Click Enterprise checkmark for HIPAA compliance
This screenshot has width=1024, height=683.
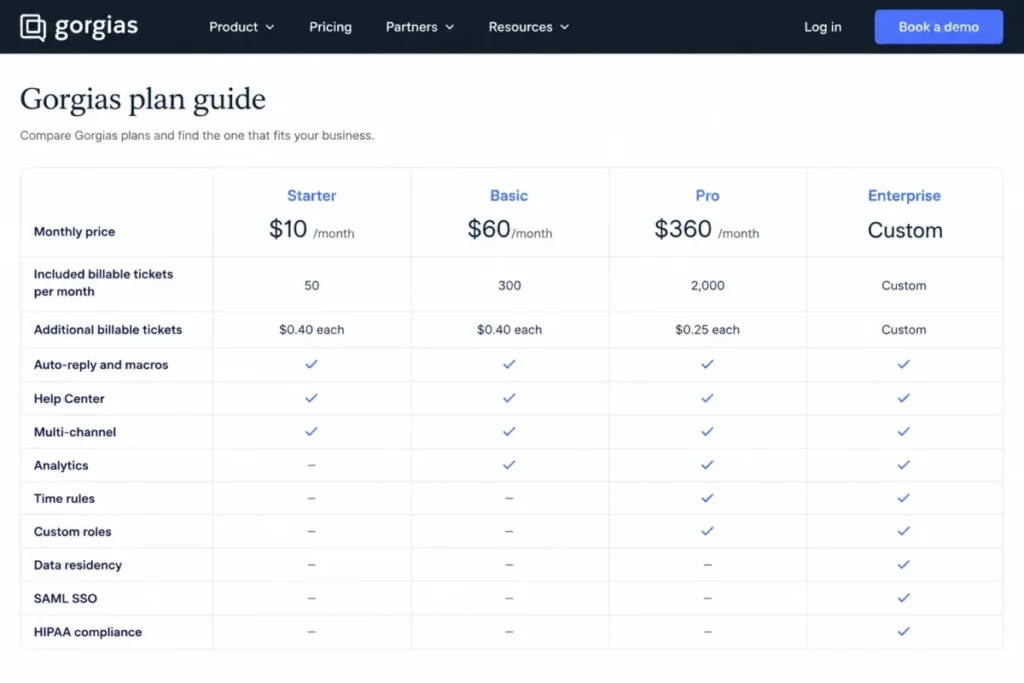pyautogui.click(x=903, y=631)
